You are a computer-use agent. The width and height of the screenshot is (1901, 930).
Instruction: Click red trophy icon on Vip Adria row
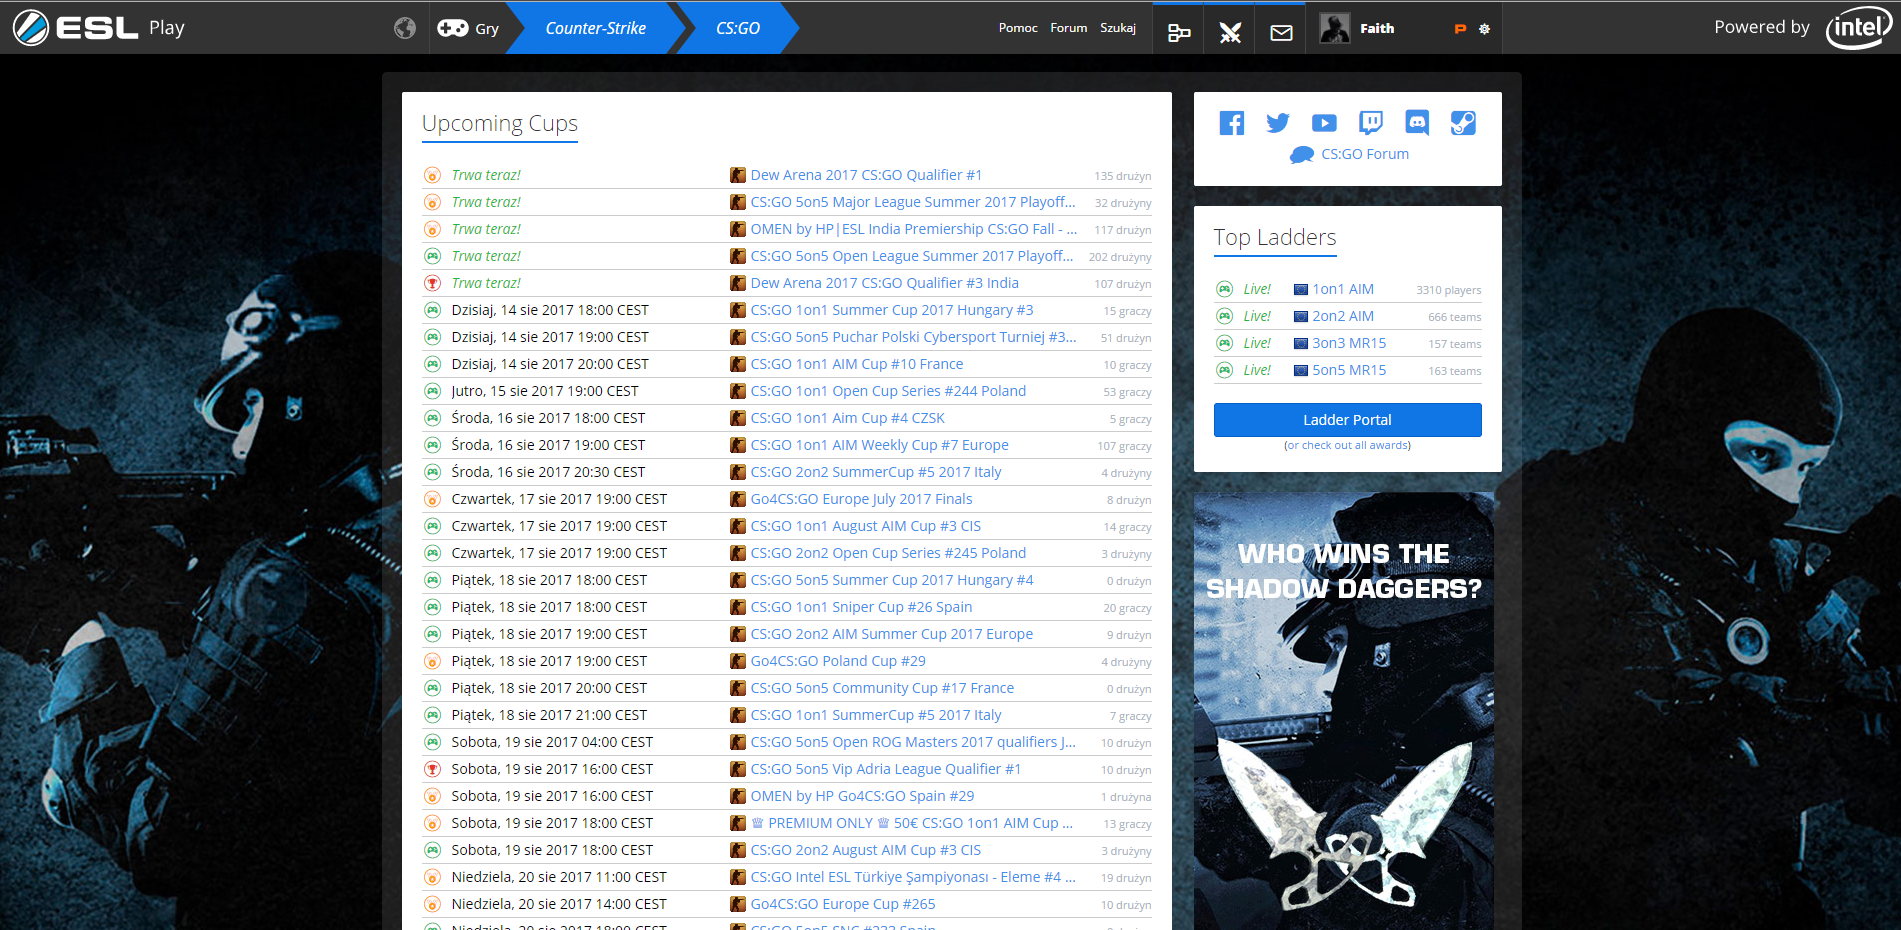point(432,769)
